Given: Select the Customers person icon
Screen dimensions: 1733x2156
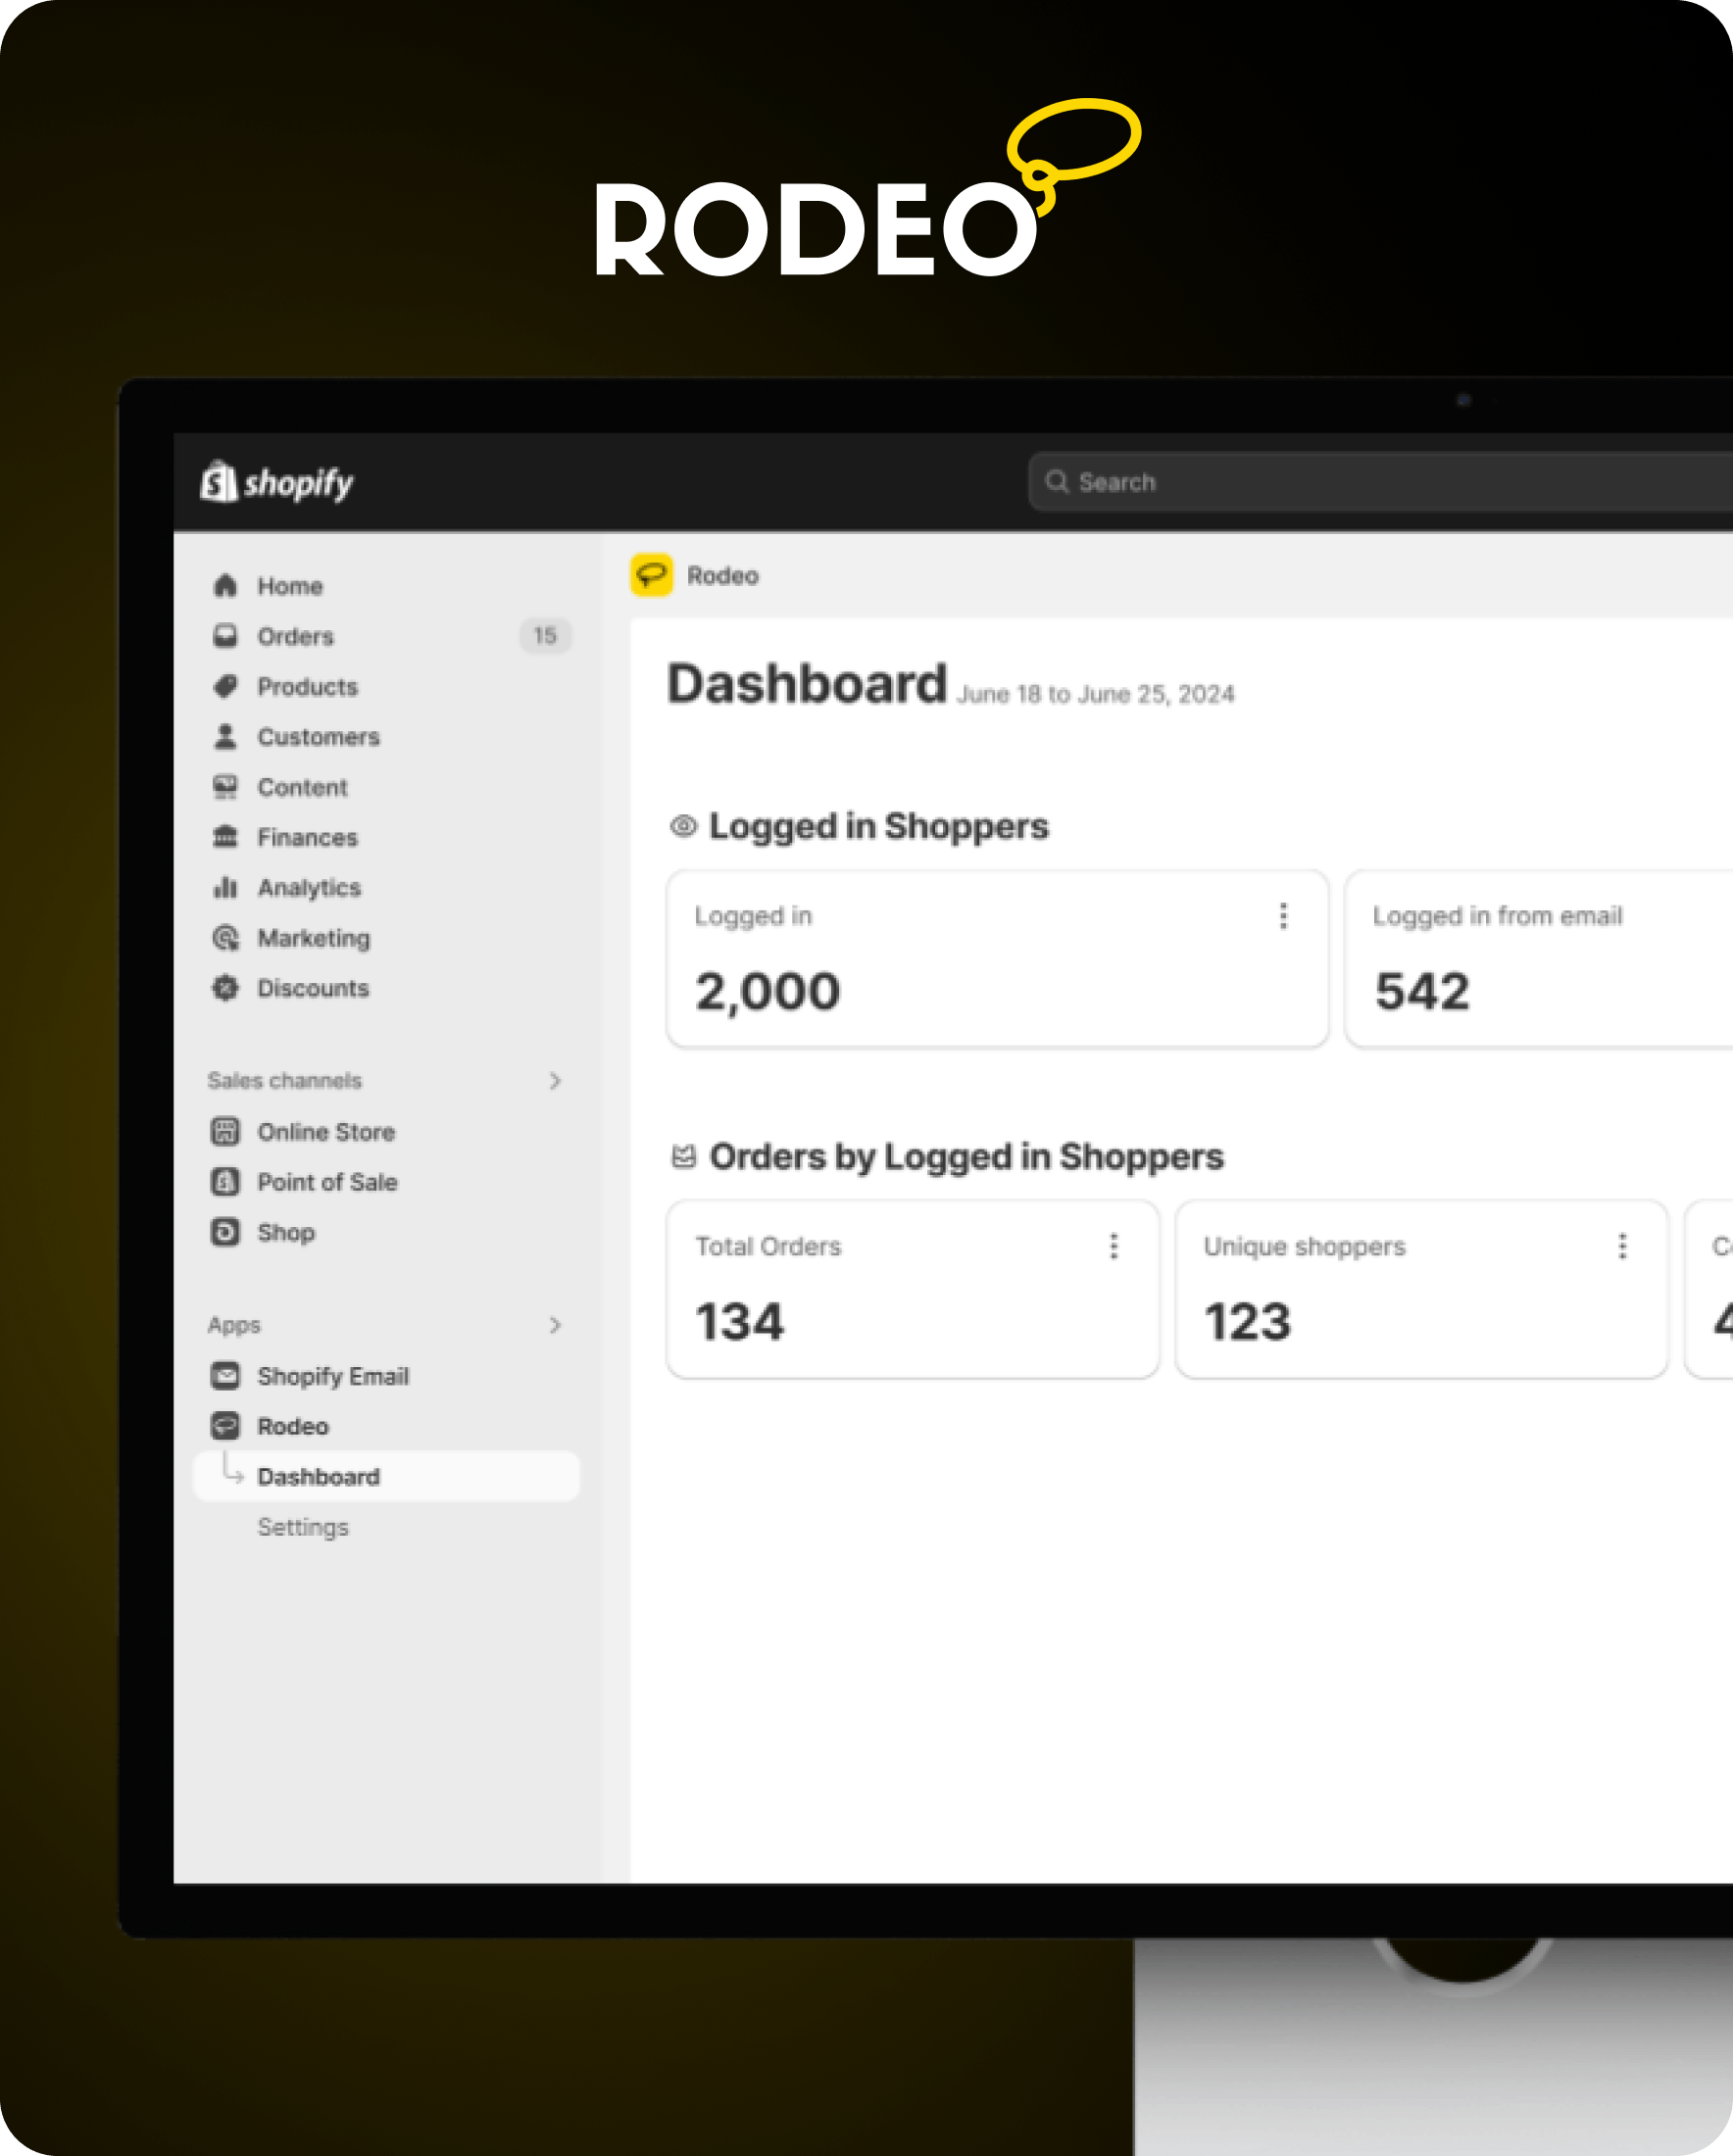Looking at the screenshot, I should [226, 737].
